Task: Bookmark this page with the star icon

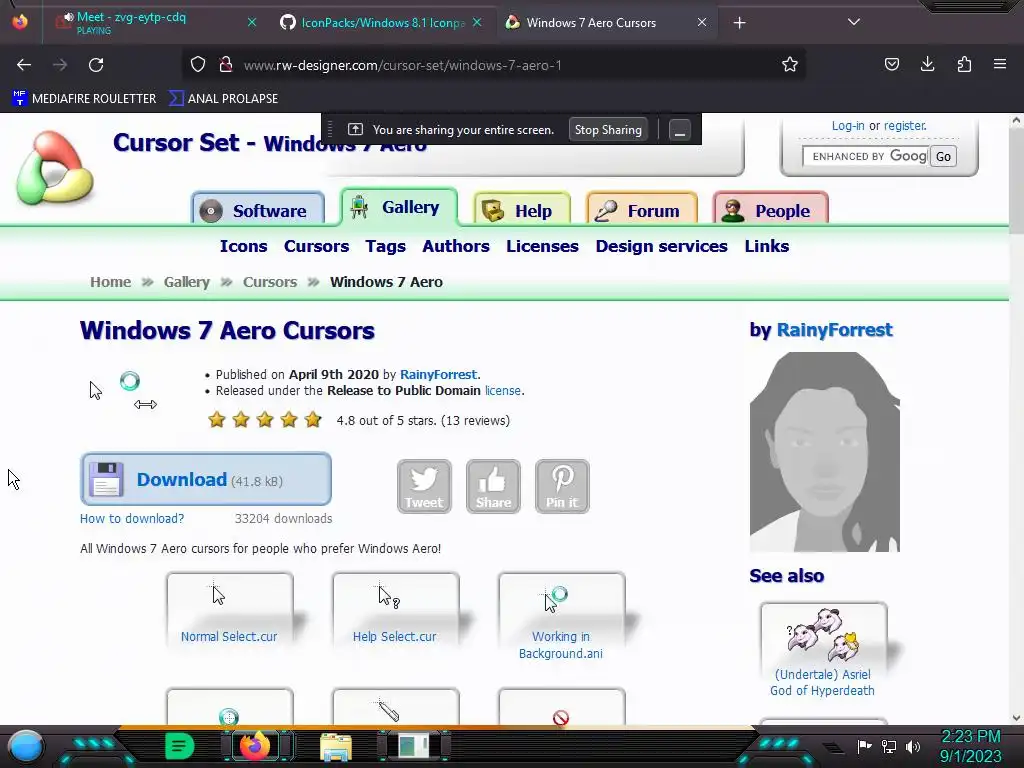Action: [x=790, y=65]
